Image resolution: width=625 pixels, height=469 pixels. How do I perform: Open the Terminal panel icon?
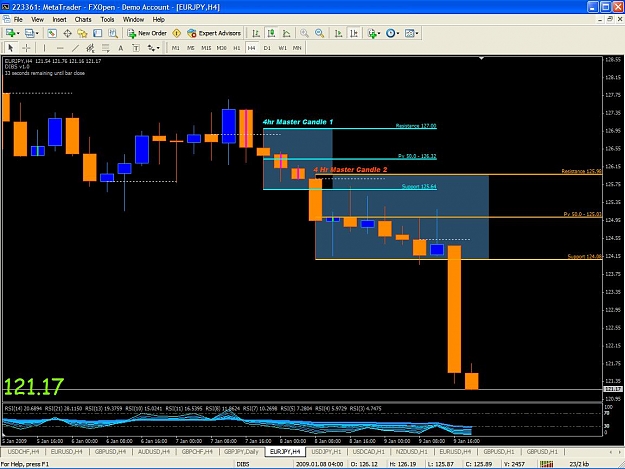[x=98, y=33]
